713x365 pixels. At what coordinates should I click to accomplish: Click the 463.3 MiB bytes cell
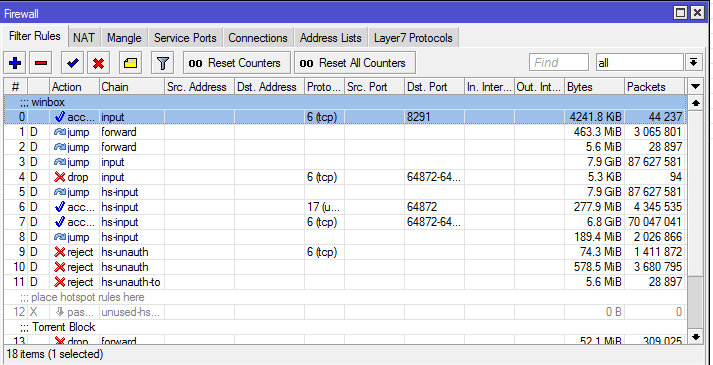[x=594, y=132]
